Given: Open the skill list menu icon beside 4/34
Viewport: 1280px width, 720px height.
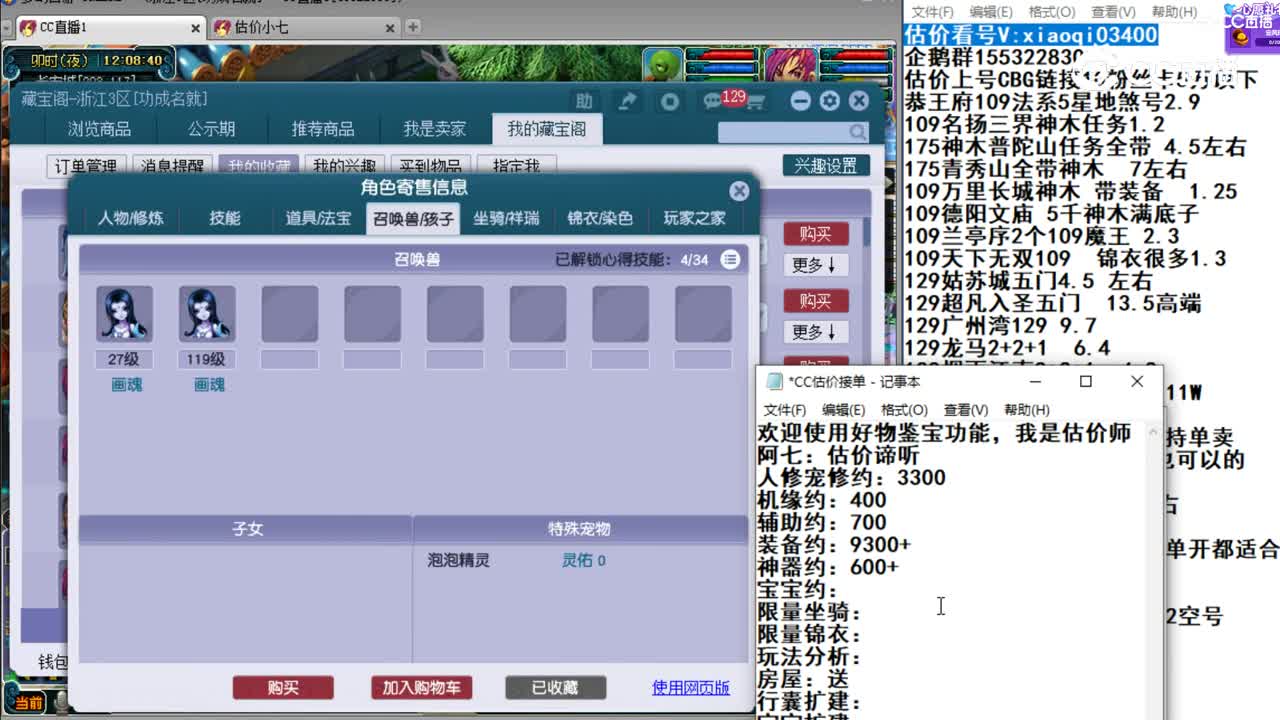Looking at the screenshot, I should tap(731, 260).
